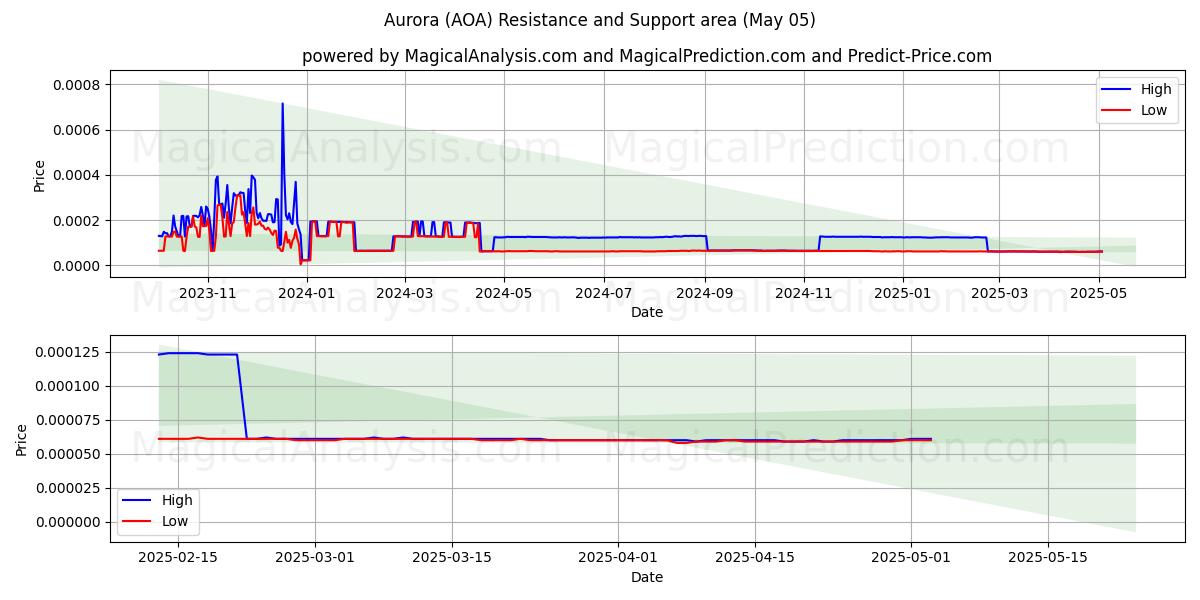The height and width of the screenshot is (600, 1200).
Task: Click 'Low' in the upper chart legend
Action: 1154,110
